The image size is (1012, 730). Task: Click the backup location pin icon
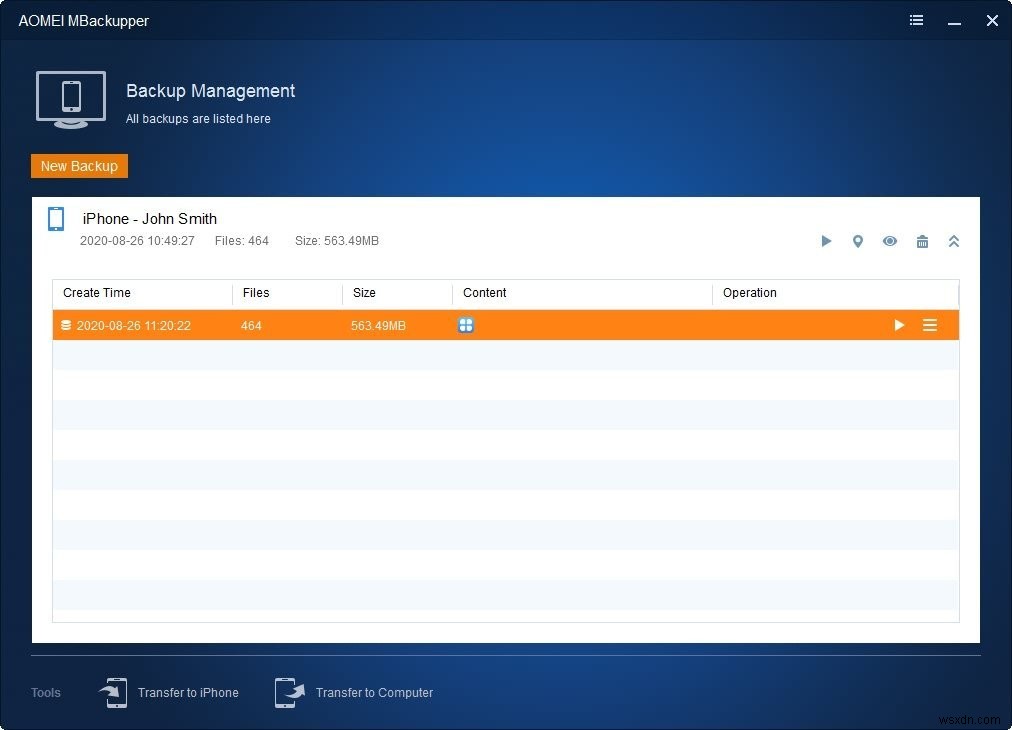(857, 241)
